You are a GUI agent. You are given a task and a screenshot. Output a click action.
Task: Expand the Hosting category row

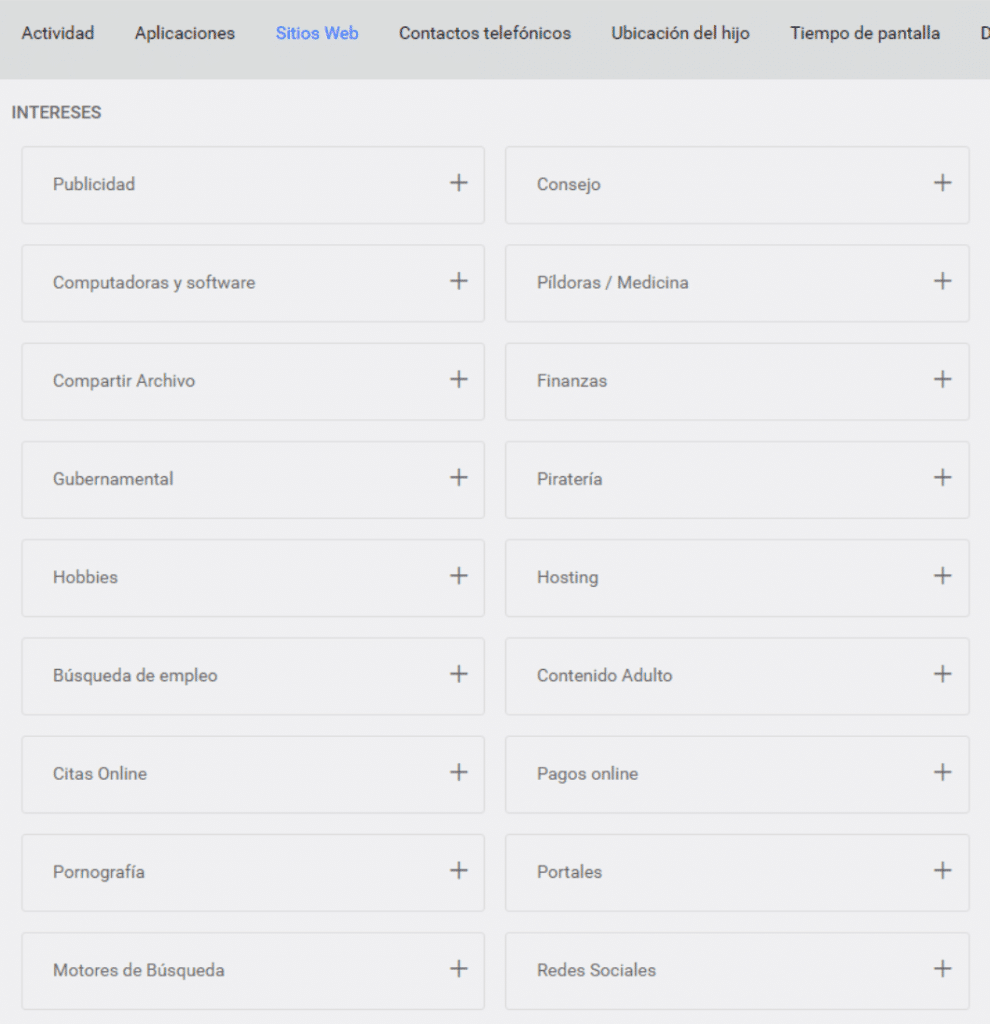pos(737,578)
